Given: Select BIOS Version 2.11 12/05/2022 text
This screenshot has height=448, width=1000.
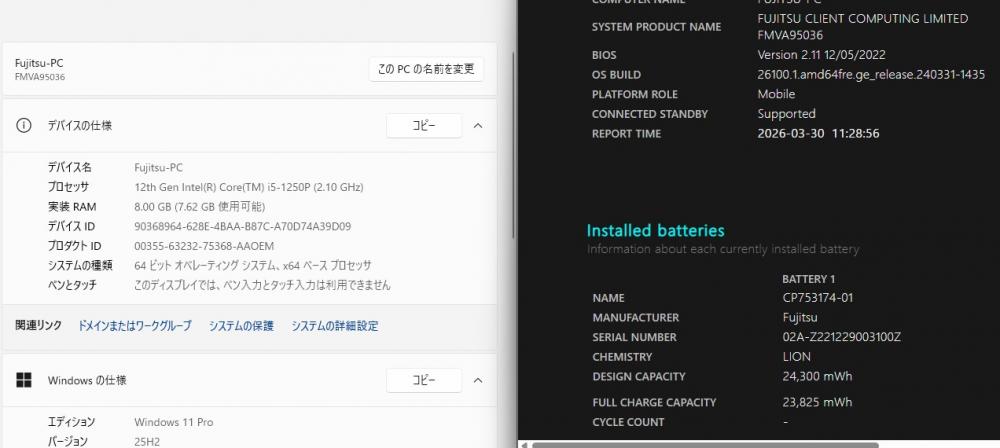Looking at the screenshot, I should click(x=821, y=55).
